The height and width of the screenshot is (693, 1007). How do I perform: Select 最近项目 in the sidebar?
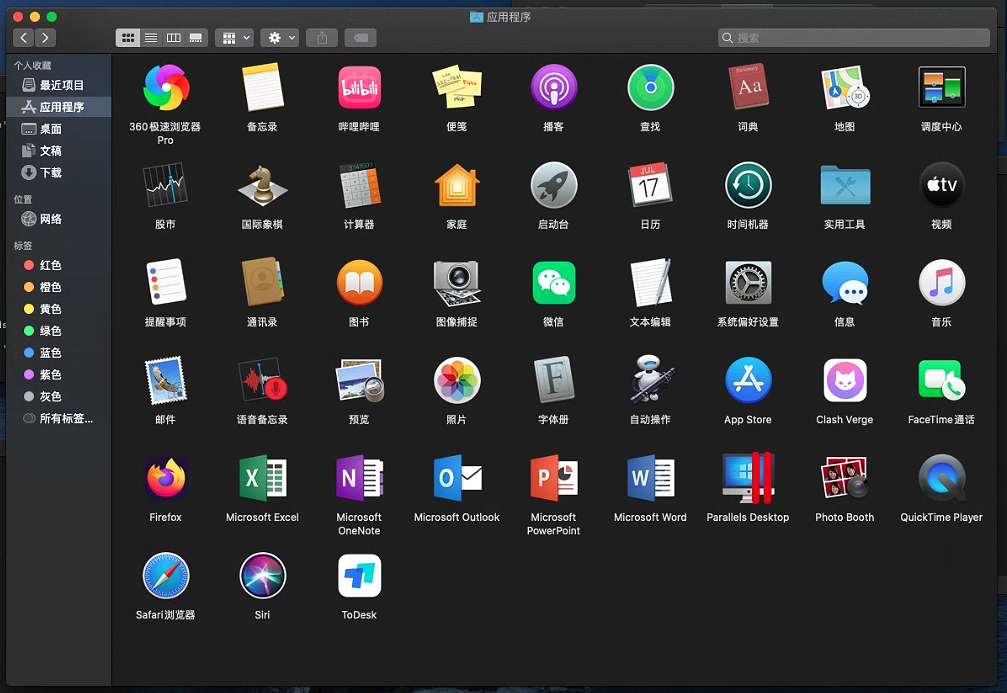[x=61, y=85]
